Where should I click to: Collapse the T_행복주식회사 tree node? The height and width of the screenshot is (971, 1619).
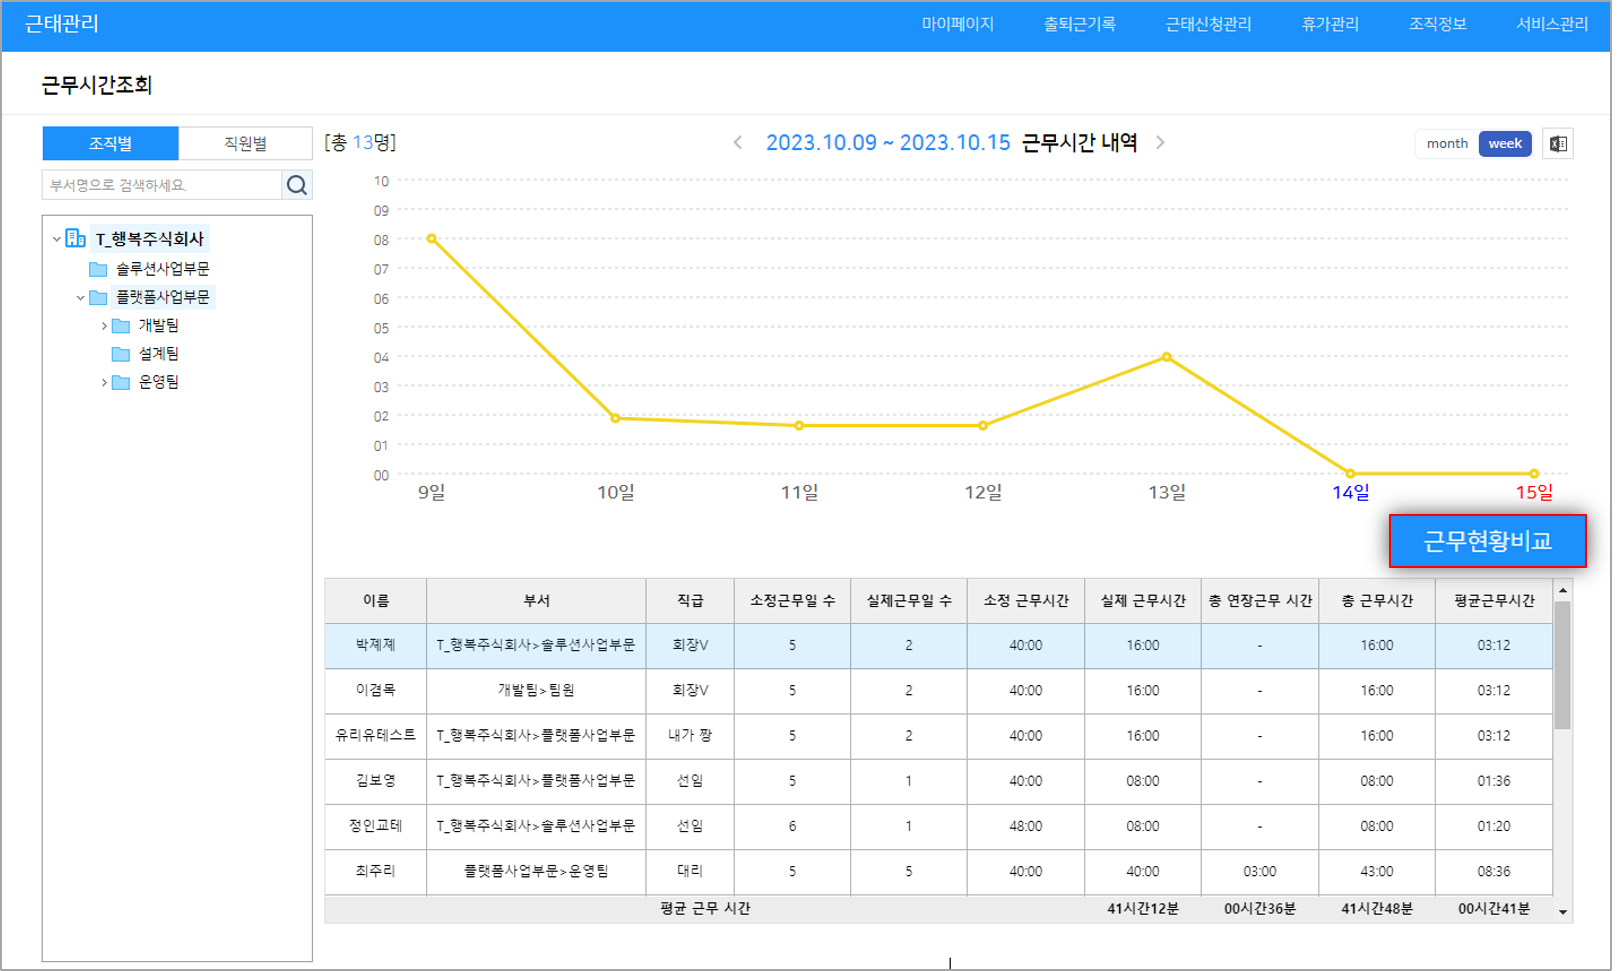[56, 239]
